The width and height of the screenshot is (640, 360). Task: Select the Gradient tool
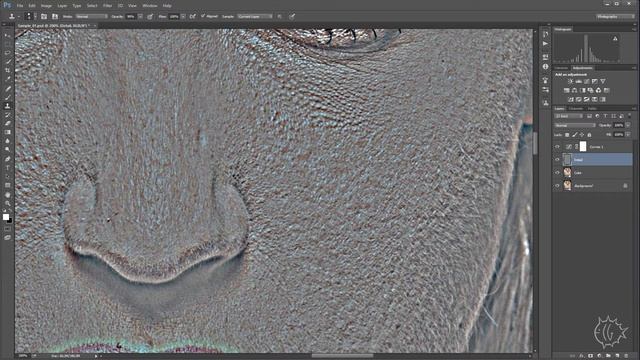point(7,132)
